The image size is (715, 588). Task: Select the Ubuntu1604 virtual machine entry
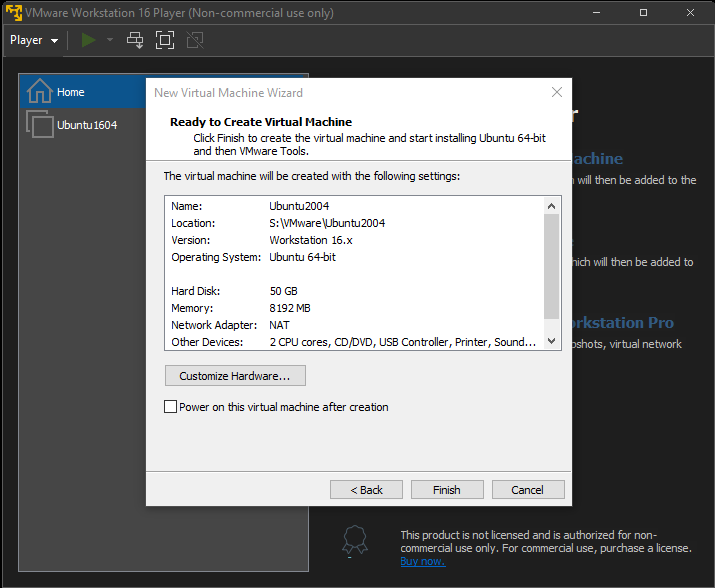(x=83, y=125)
